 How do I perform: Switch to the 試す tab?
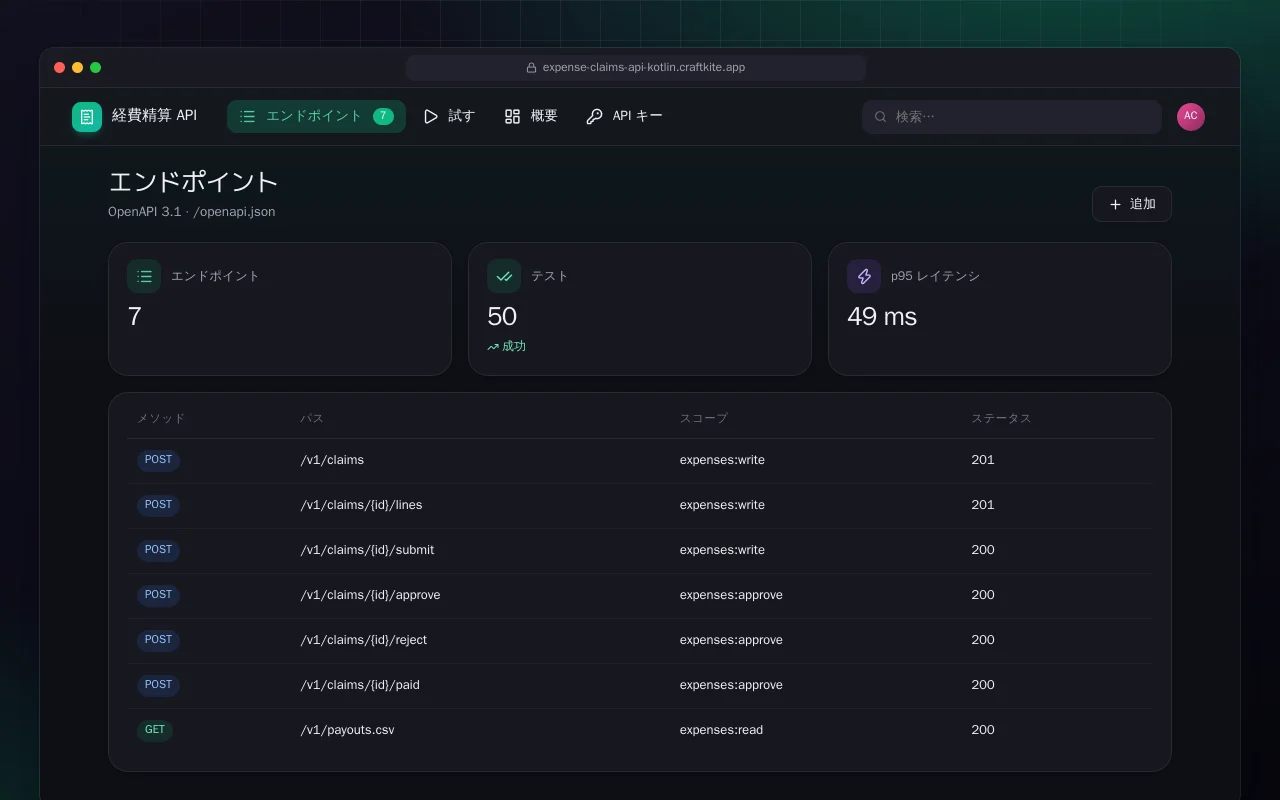tap(449, 116)
